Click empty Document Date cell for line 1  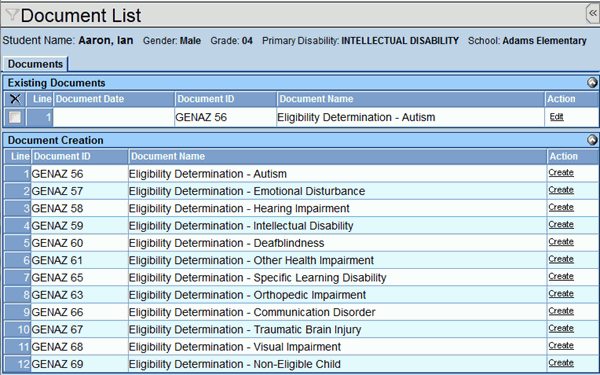[114, 117]
